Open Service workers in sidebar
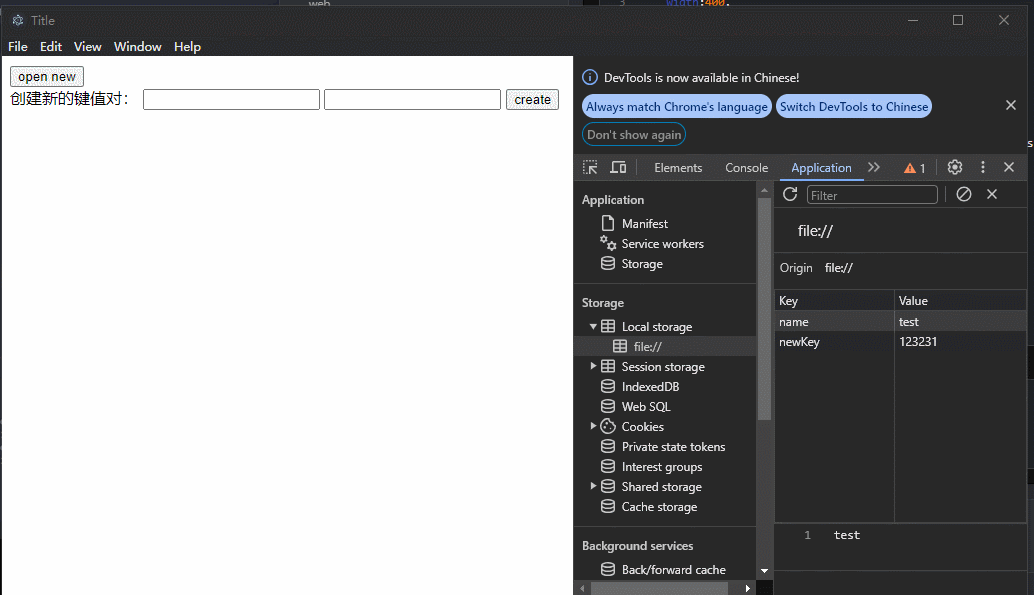 click(662, 244)
